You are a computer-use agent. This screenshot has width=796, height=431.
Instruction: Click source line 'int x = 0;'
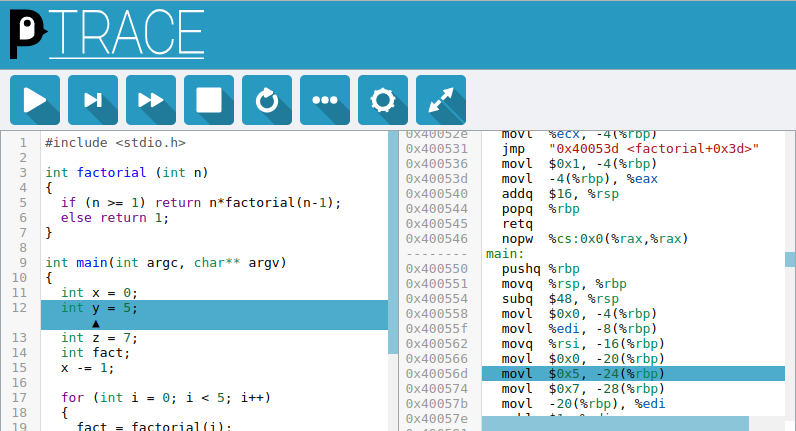click(x=99, y=292)
